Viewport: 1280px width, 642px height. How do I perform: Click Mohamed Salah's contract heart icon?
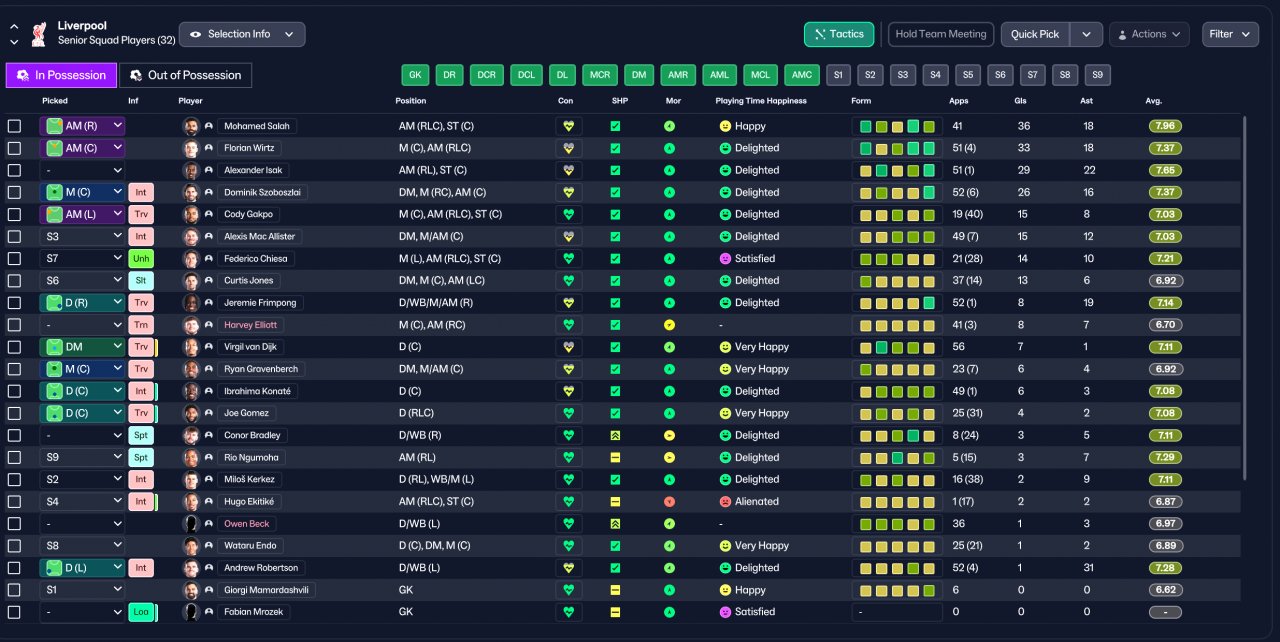(x=569, y=126)
